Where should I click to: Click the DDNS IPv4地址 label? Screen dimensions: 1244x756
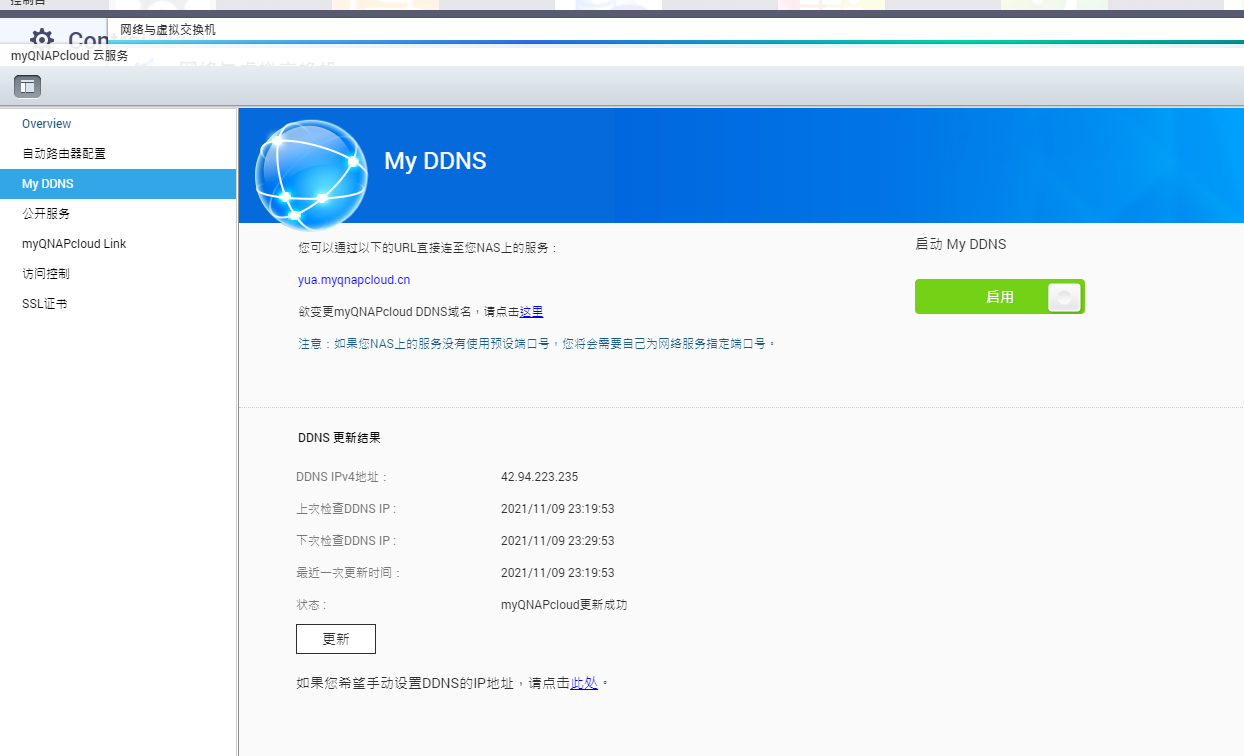342,477
